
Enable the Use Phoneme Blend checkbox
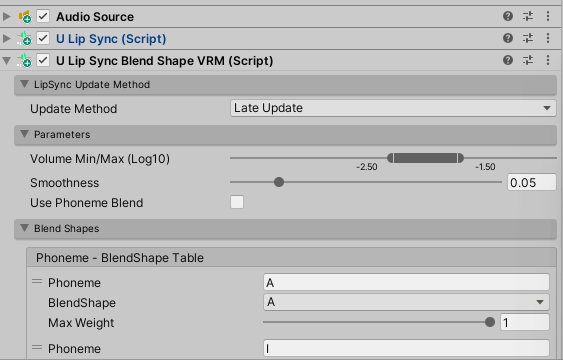point(237,202)
